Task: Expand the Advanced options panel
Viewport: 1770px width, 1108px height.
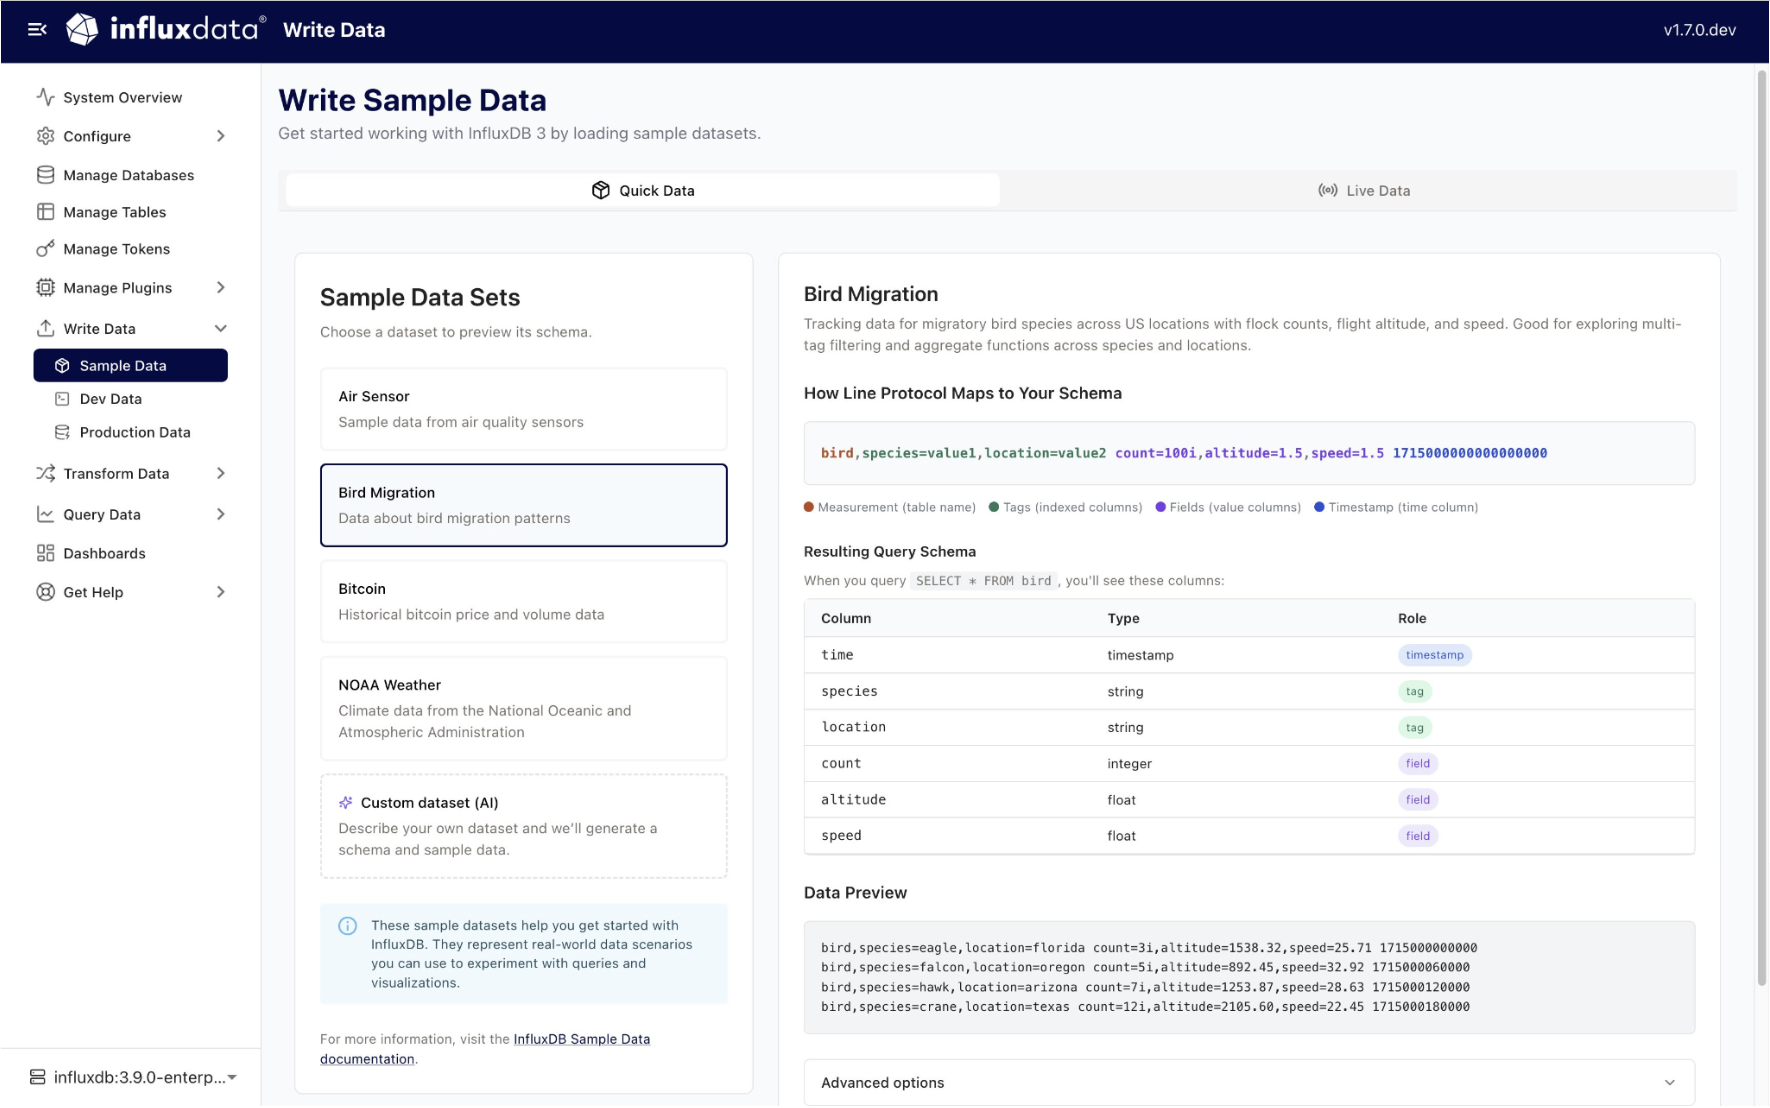Action: (1247, 1082)
